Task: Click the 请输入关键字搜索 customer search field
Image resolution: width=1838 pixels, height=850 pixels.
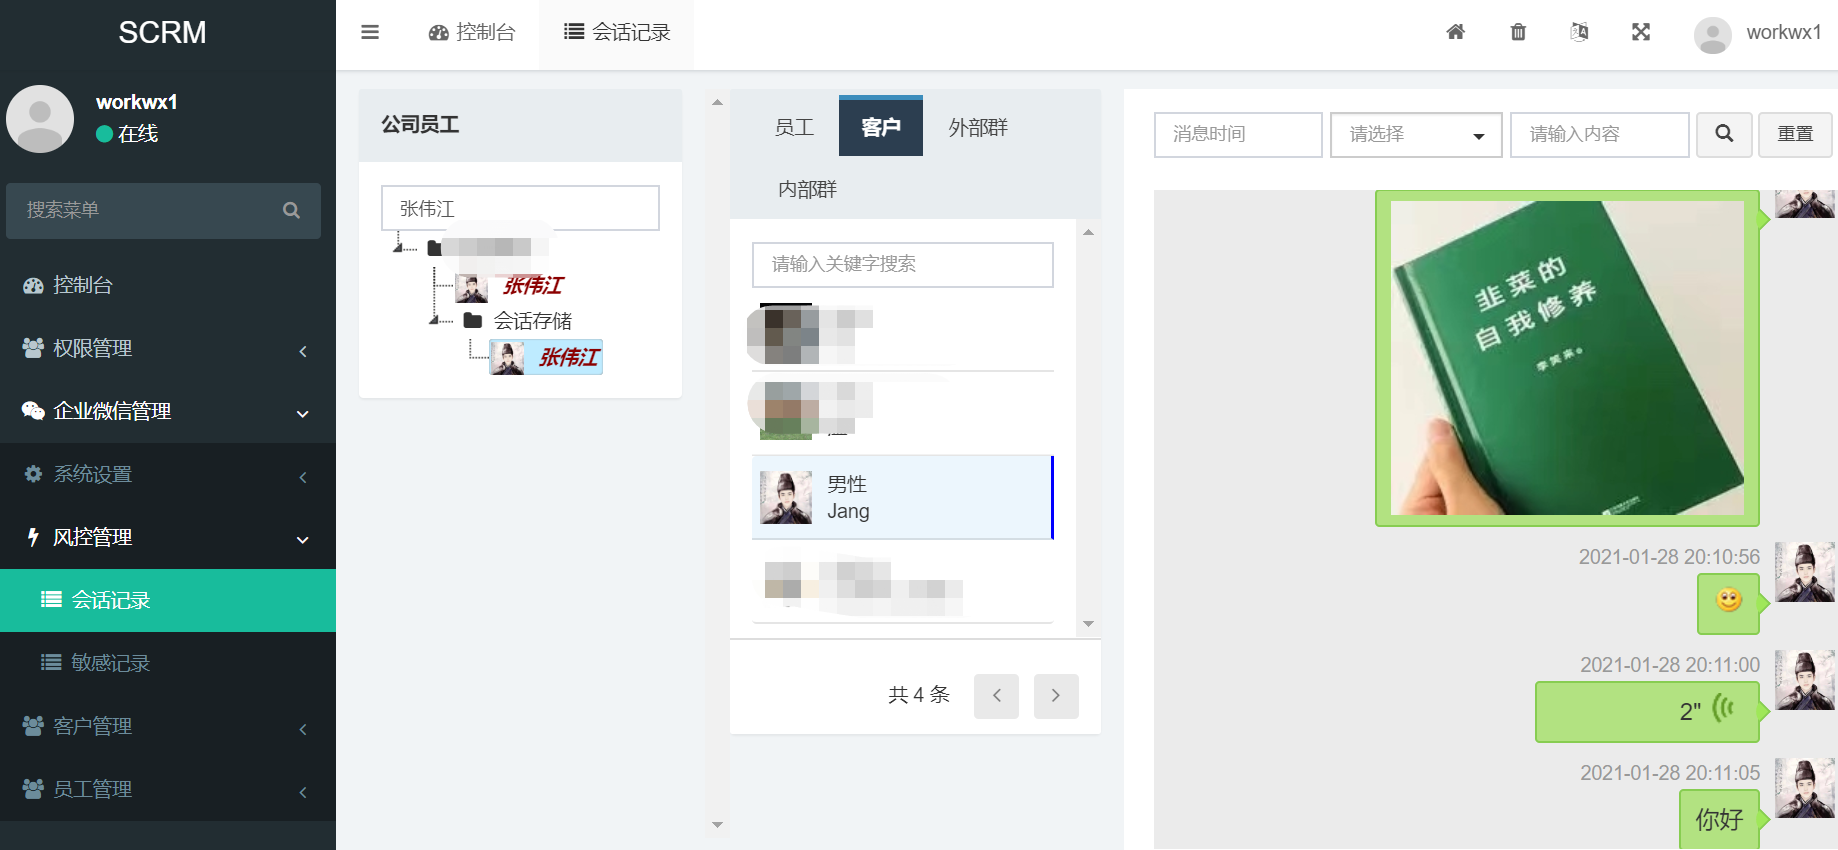Action: (x=902, y=264)
